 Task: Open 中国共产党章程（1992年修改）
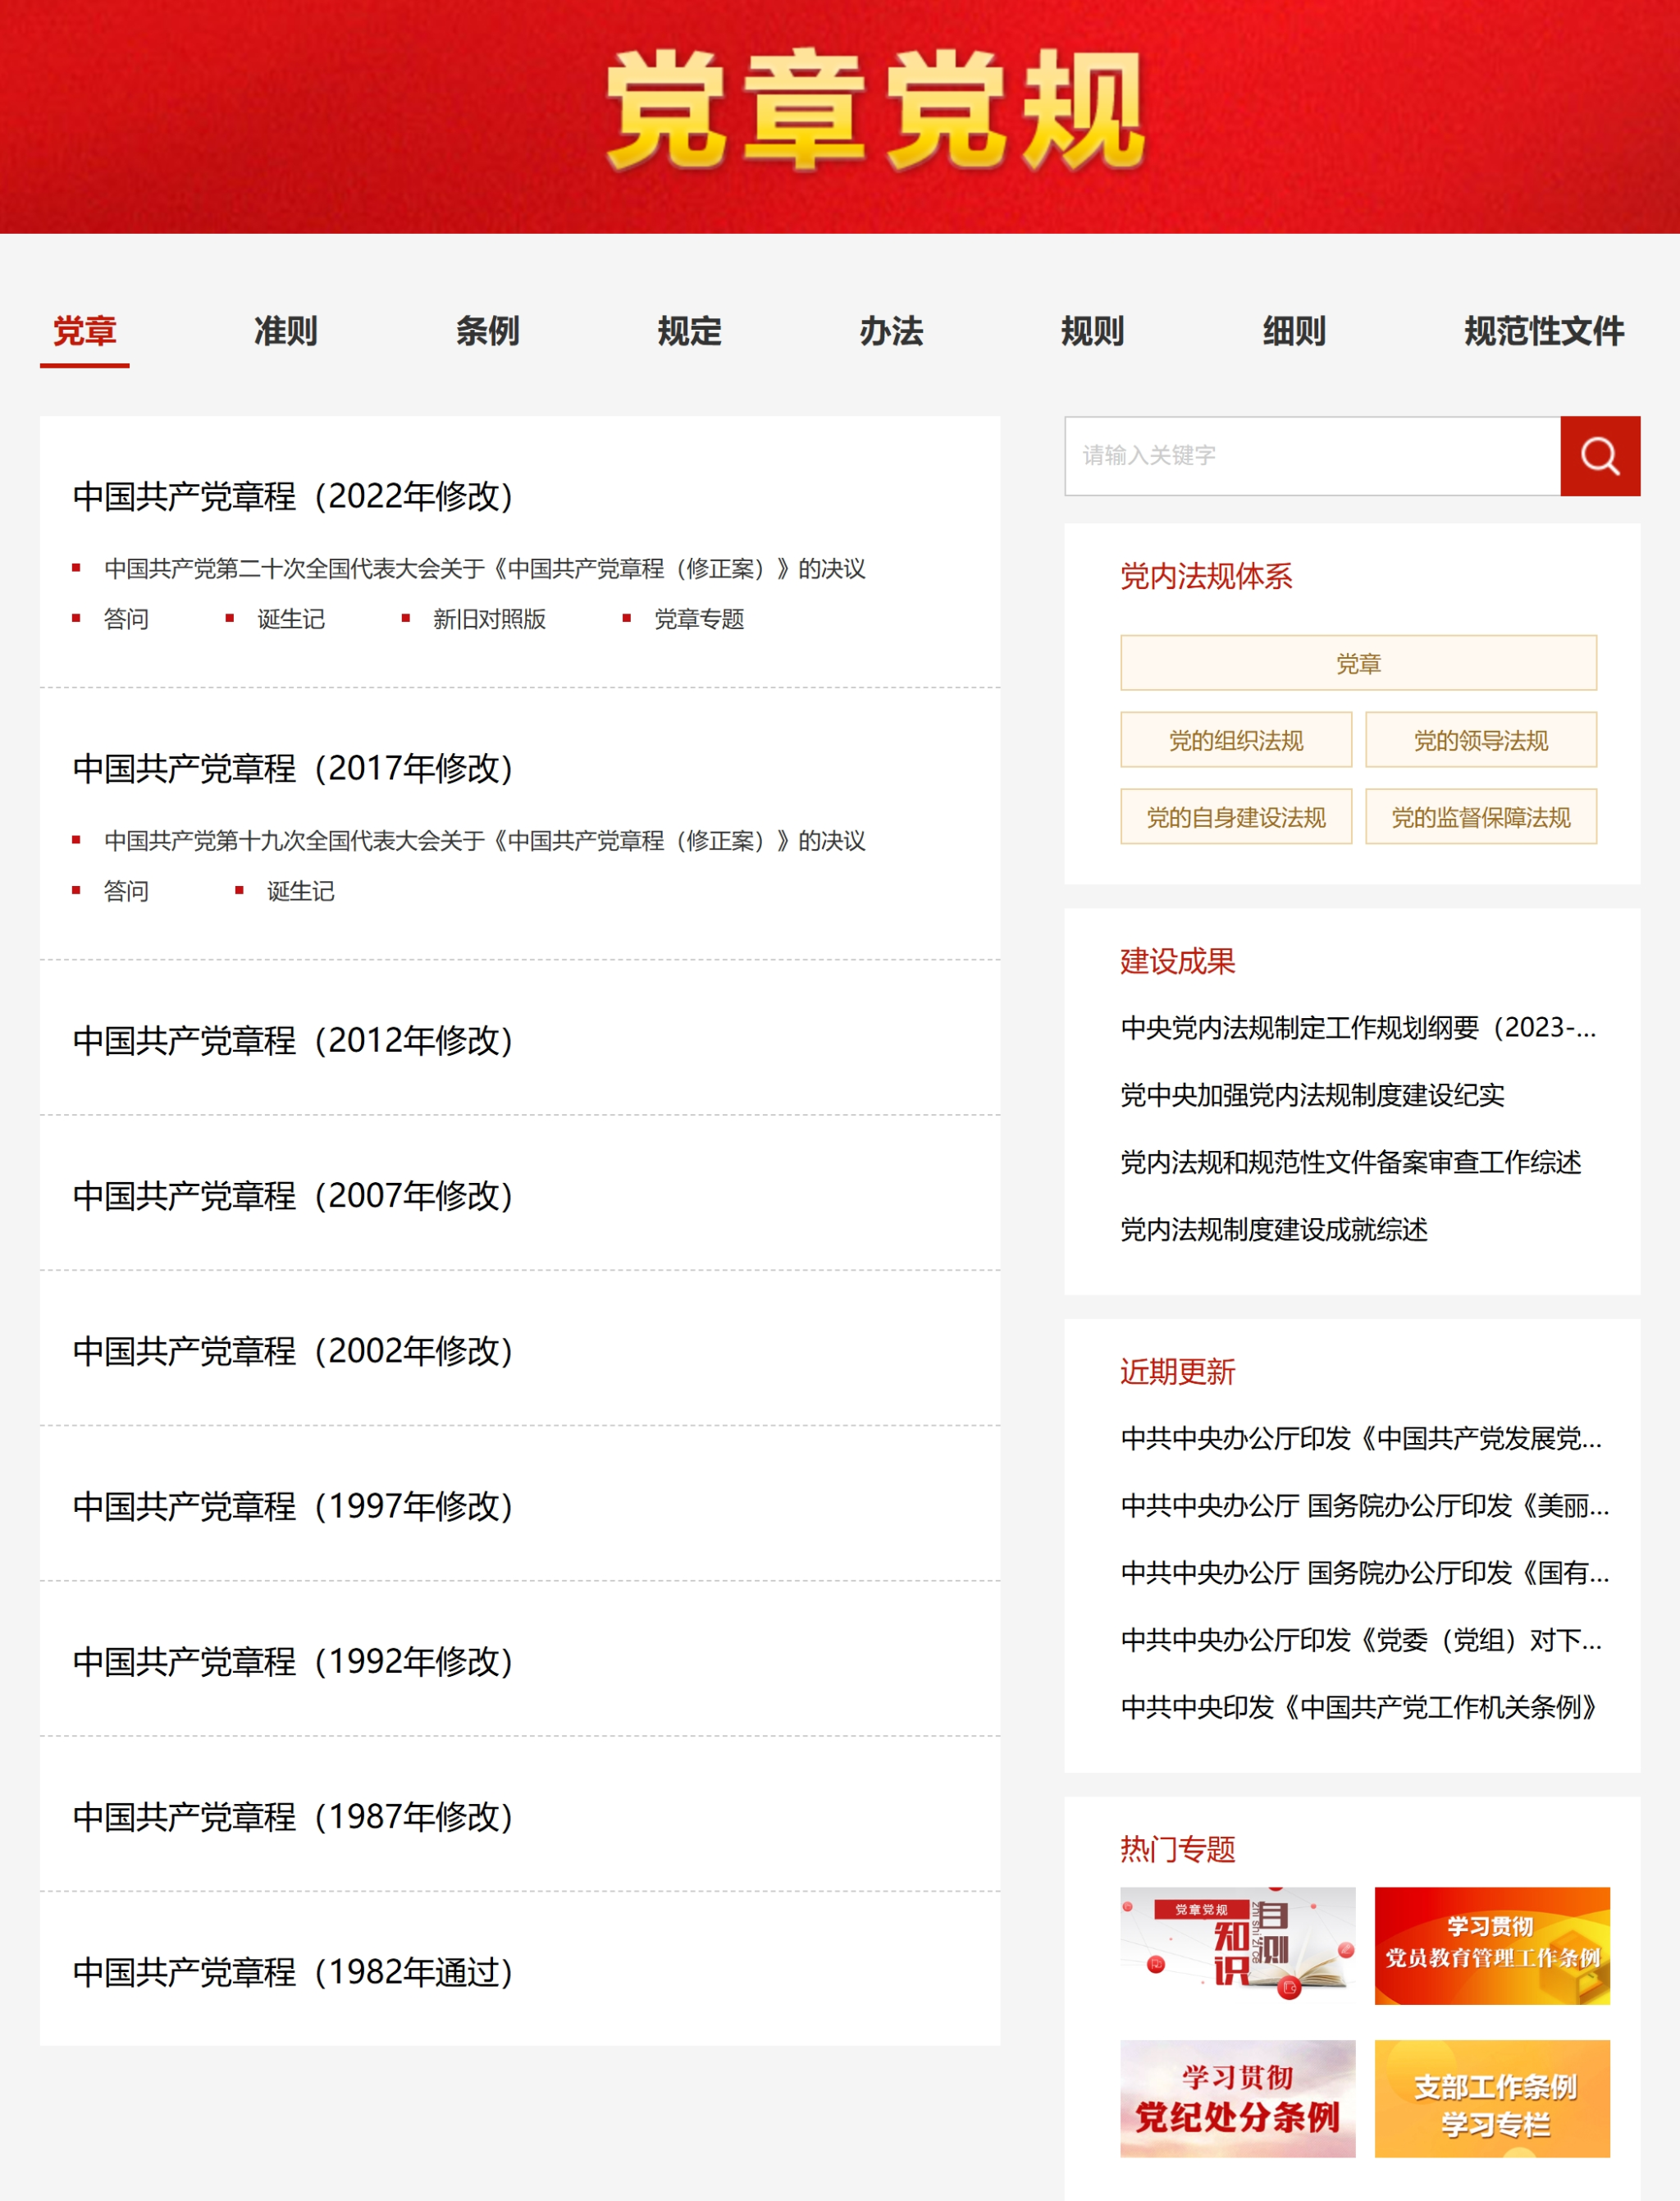pos(293,1661)
